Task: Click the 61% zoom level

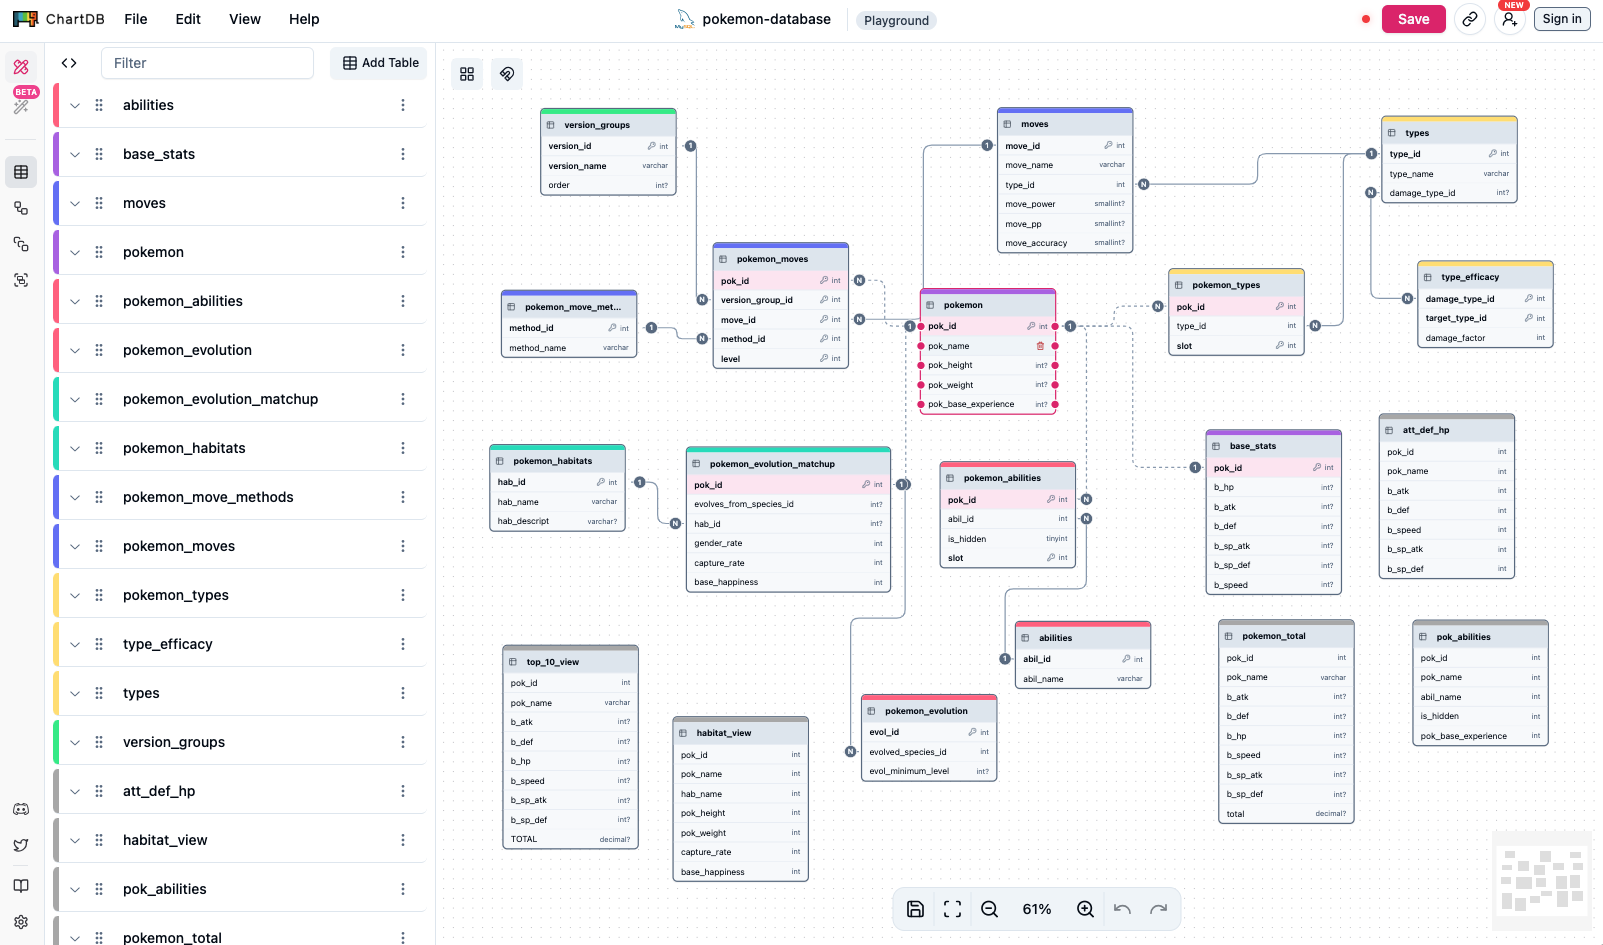Action: (1037, 909)
